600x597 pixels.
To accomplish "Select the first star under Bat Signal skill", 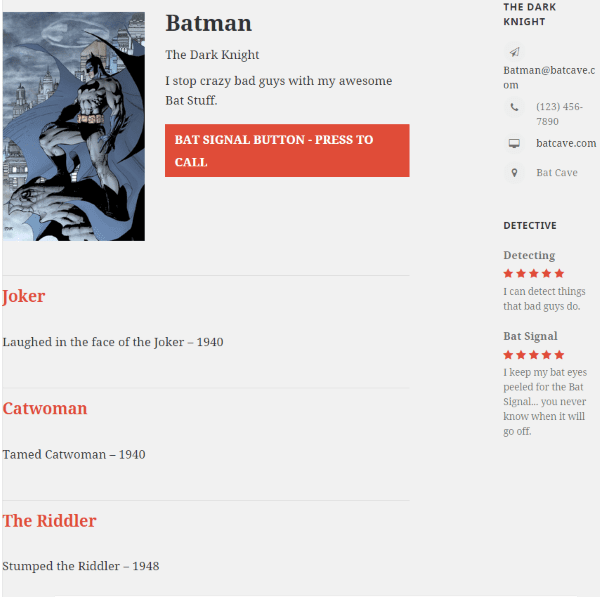I will coord(508,355).
